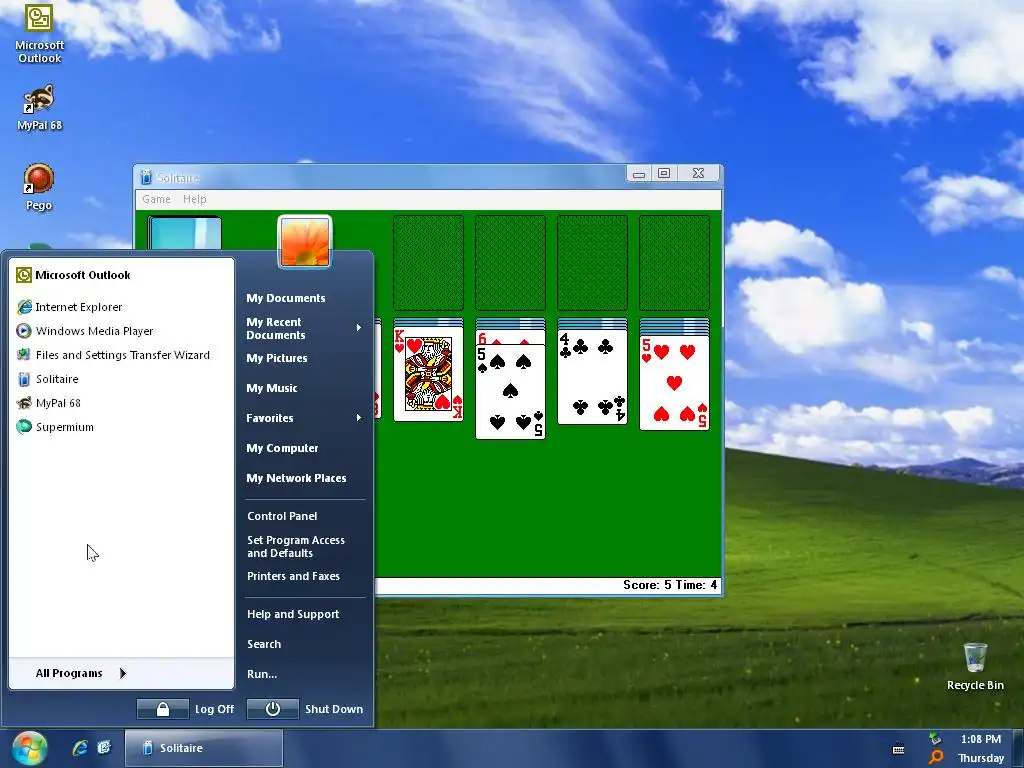Open Search from Start menu

(264, 644)
